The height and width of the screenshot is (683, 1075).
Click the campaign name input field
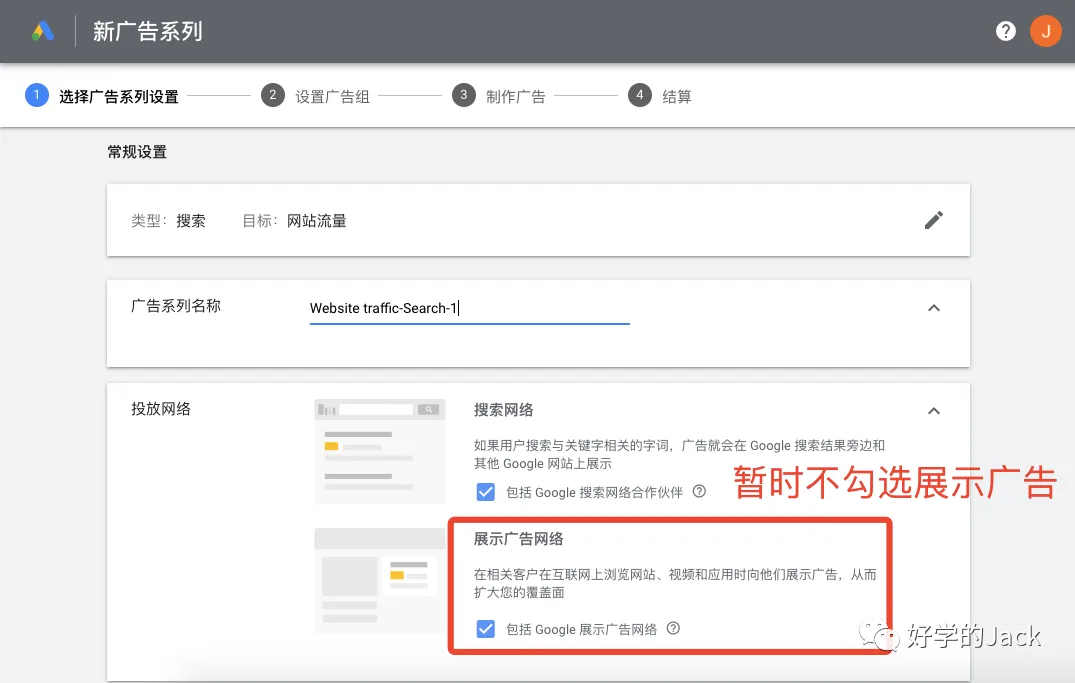[x=470, y=309]
